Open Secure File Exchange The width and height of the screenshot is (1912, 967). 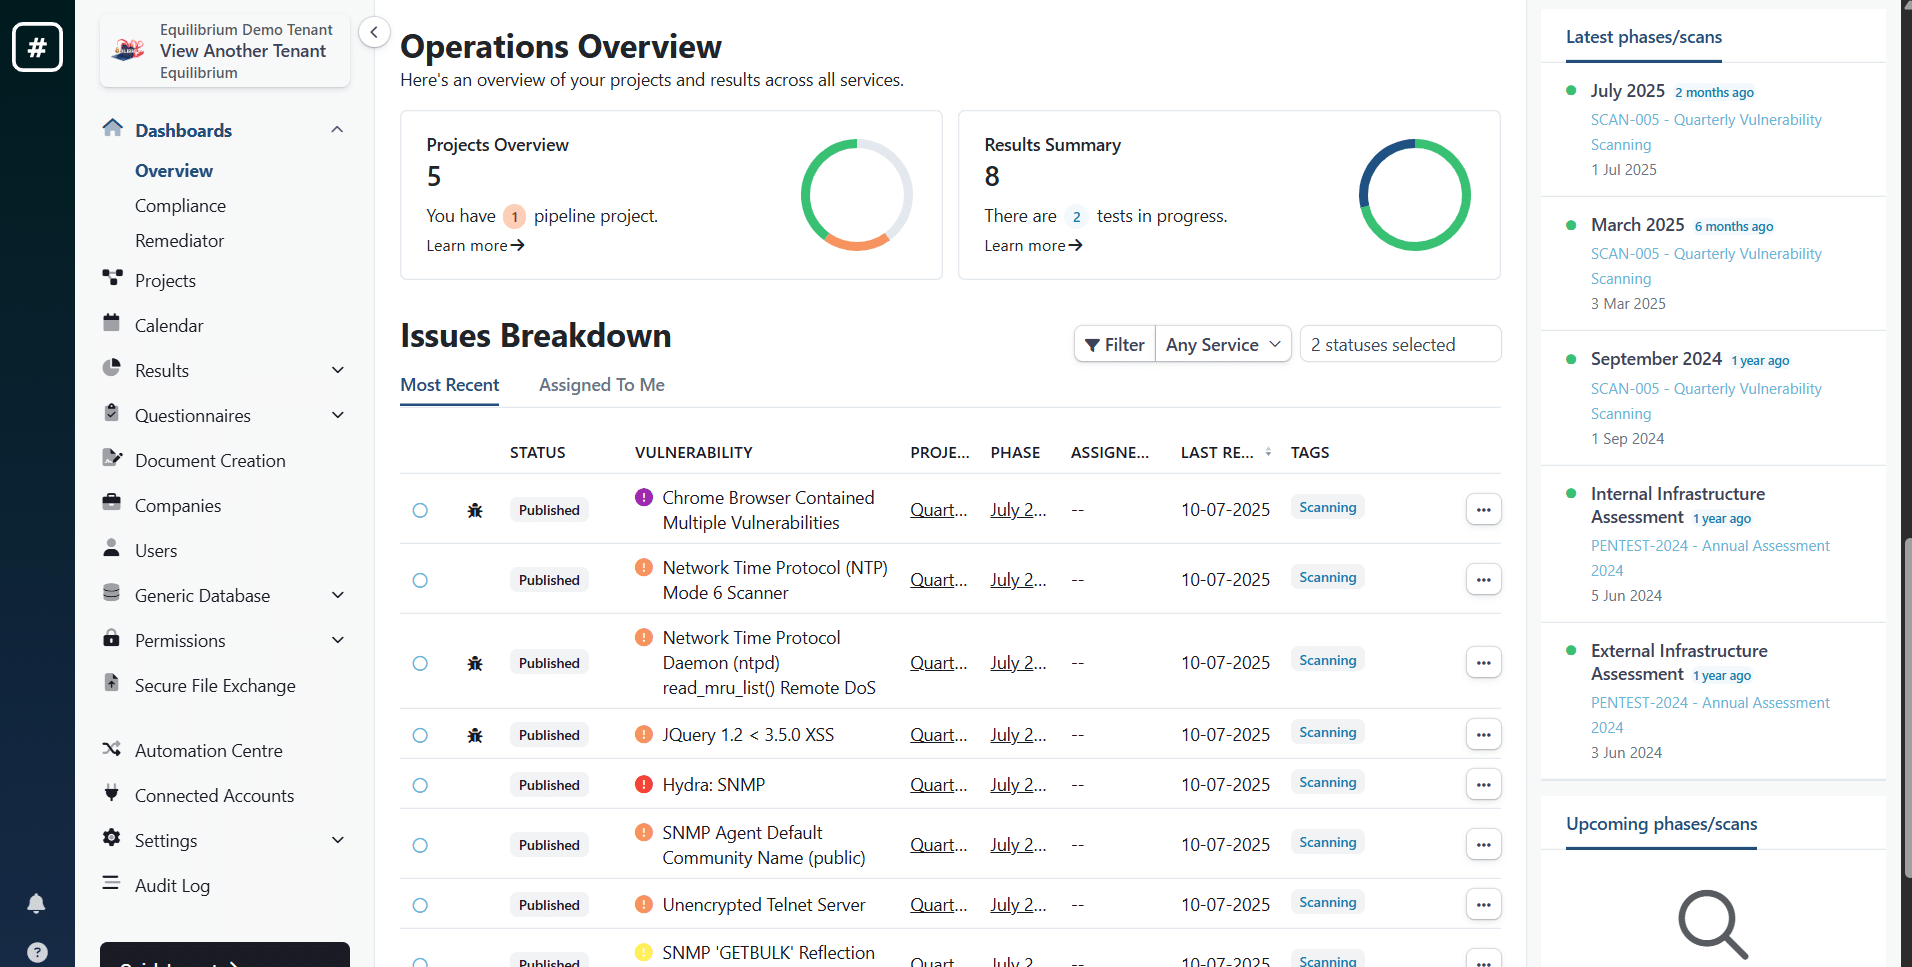(x=213, y=685)
